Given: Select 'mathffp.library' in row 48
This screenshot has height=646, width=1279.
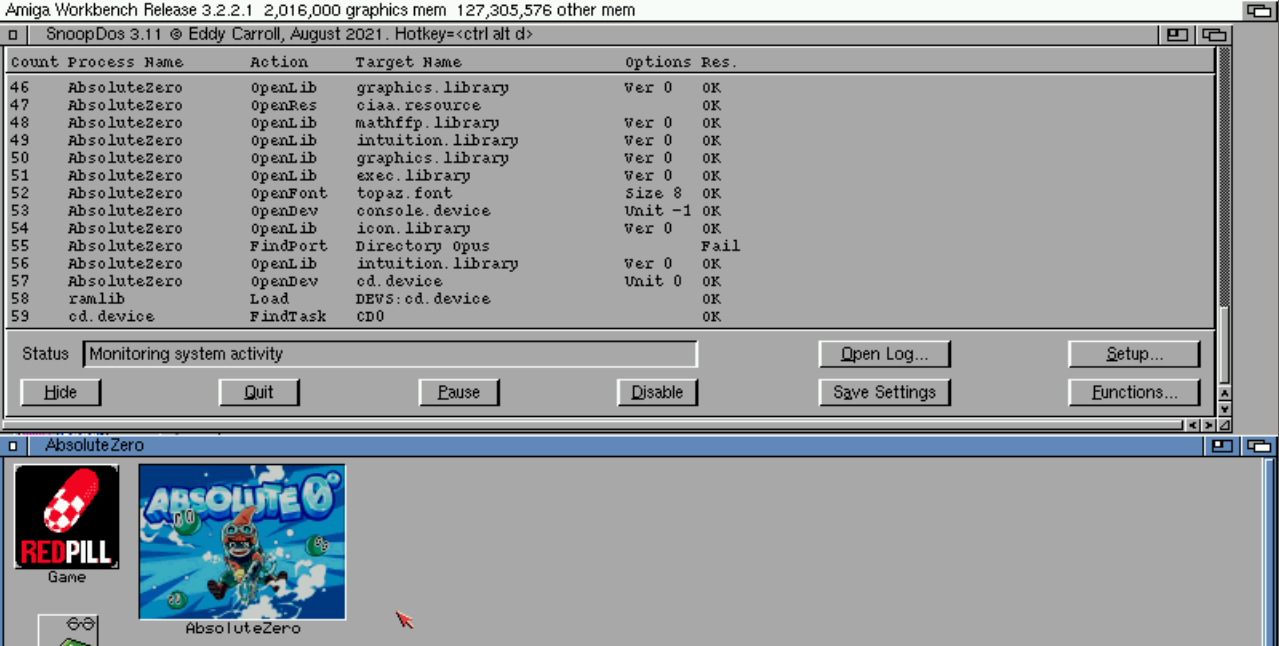Looking at the screenshot, I should 427,123.
